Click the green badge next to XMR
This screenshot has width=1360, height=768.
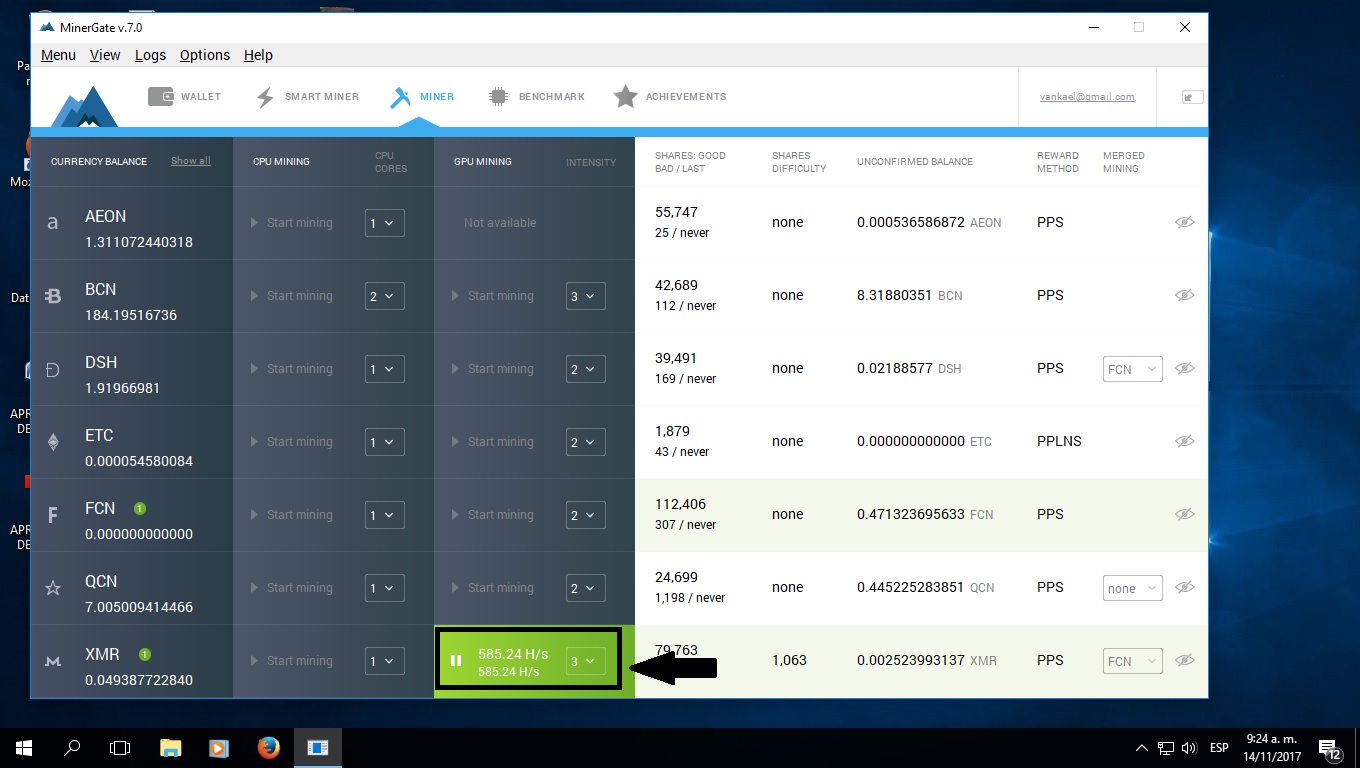point(145,654)
